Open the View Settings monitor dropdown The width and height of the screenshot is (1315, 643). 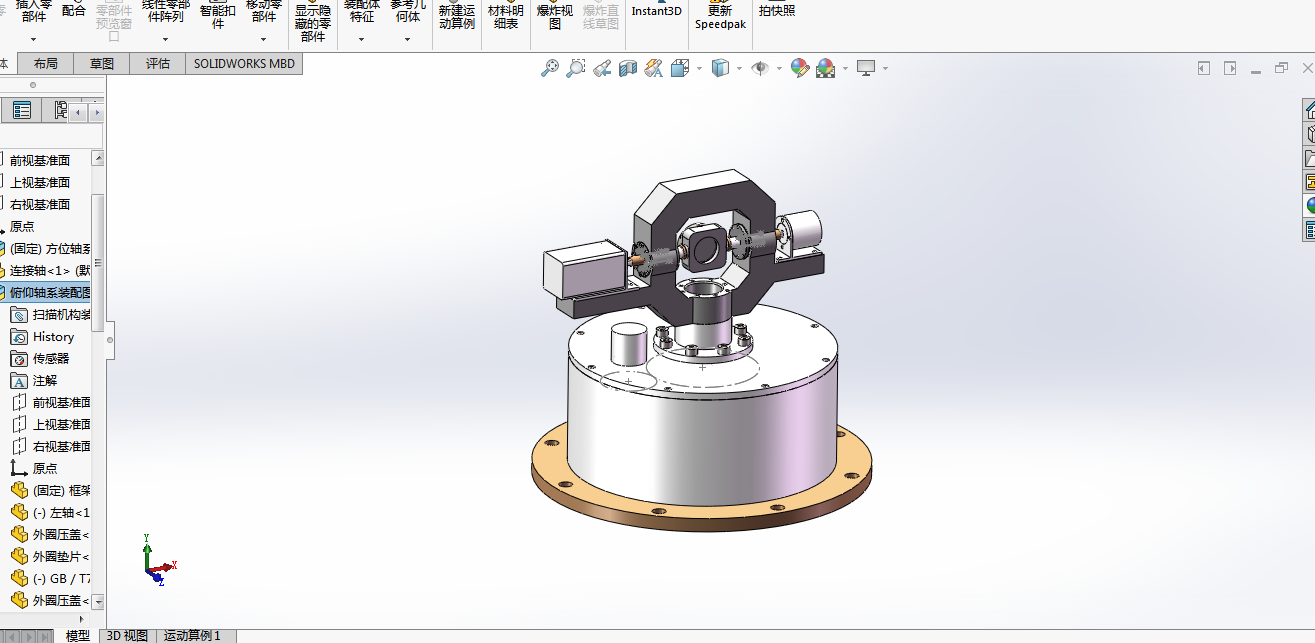coord(885,68)
